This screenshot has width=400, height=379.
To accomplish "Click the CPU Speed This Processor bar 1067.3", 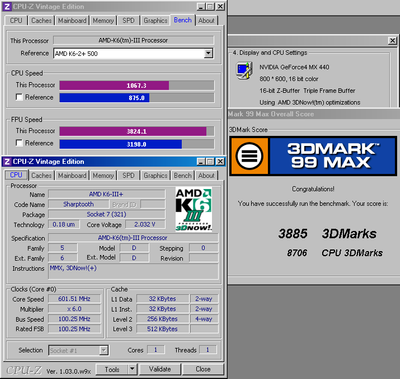I will (137, 85).
